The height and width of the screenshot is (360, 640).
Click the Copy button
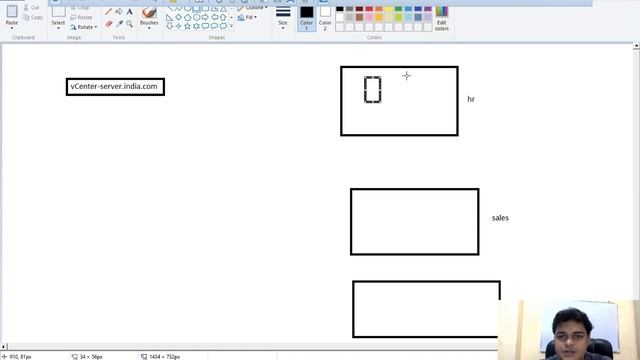pyautogui.click(x=33, y=18)
